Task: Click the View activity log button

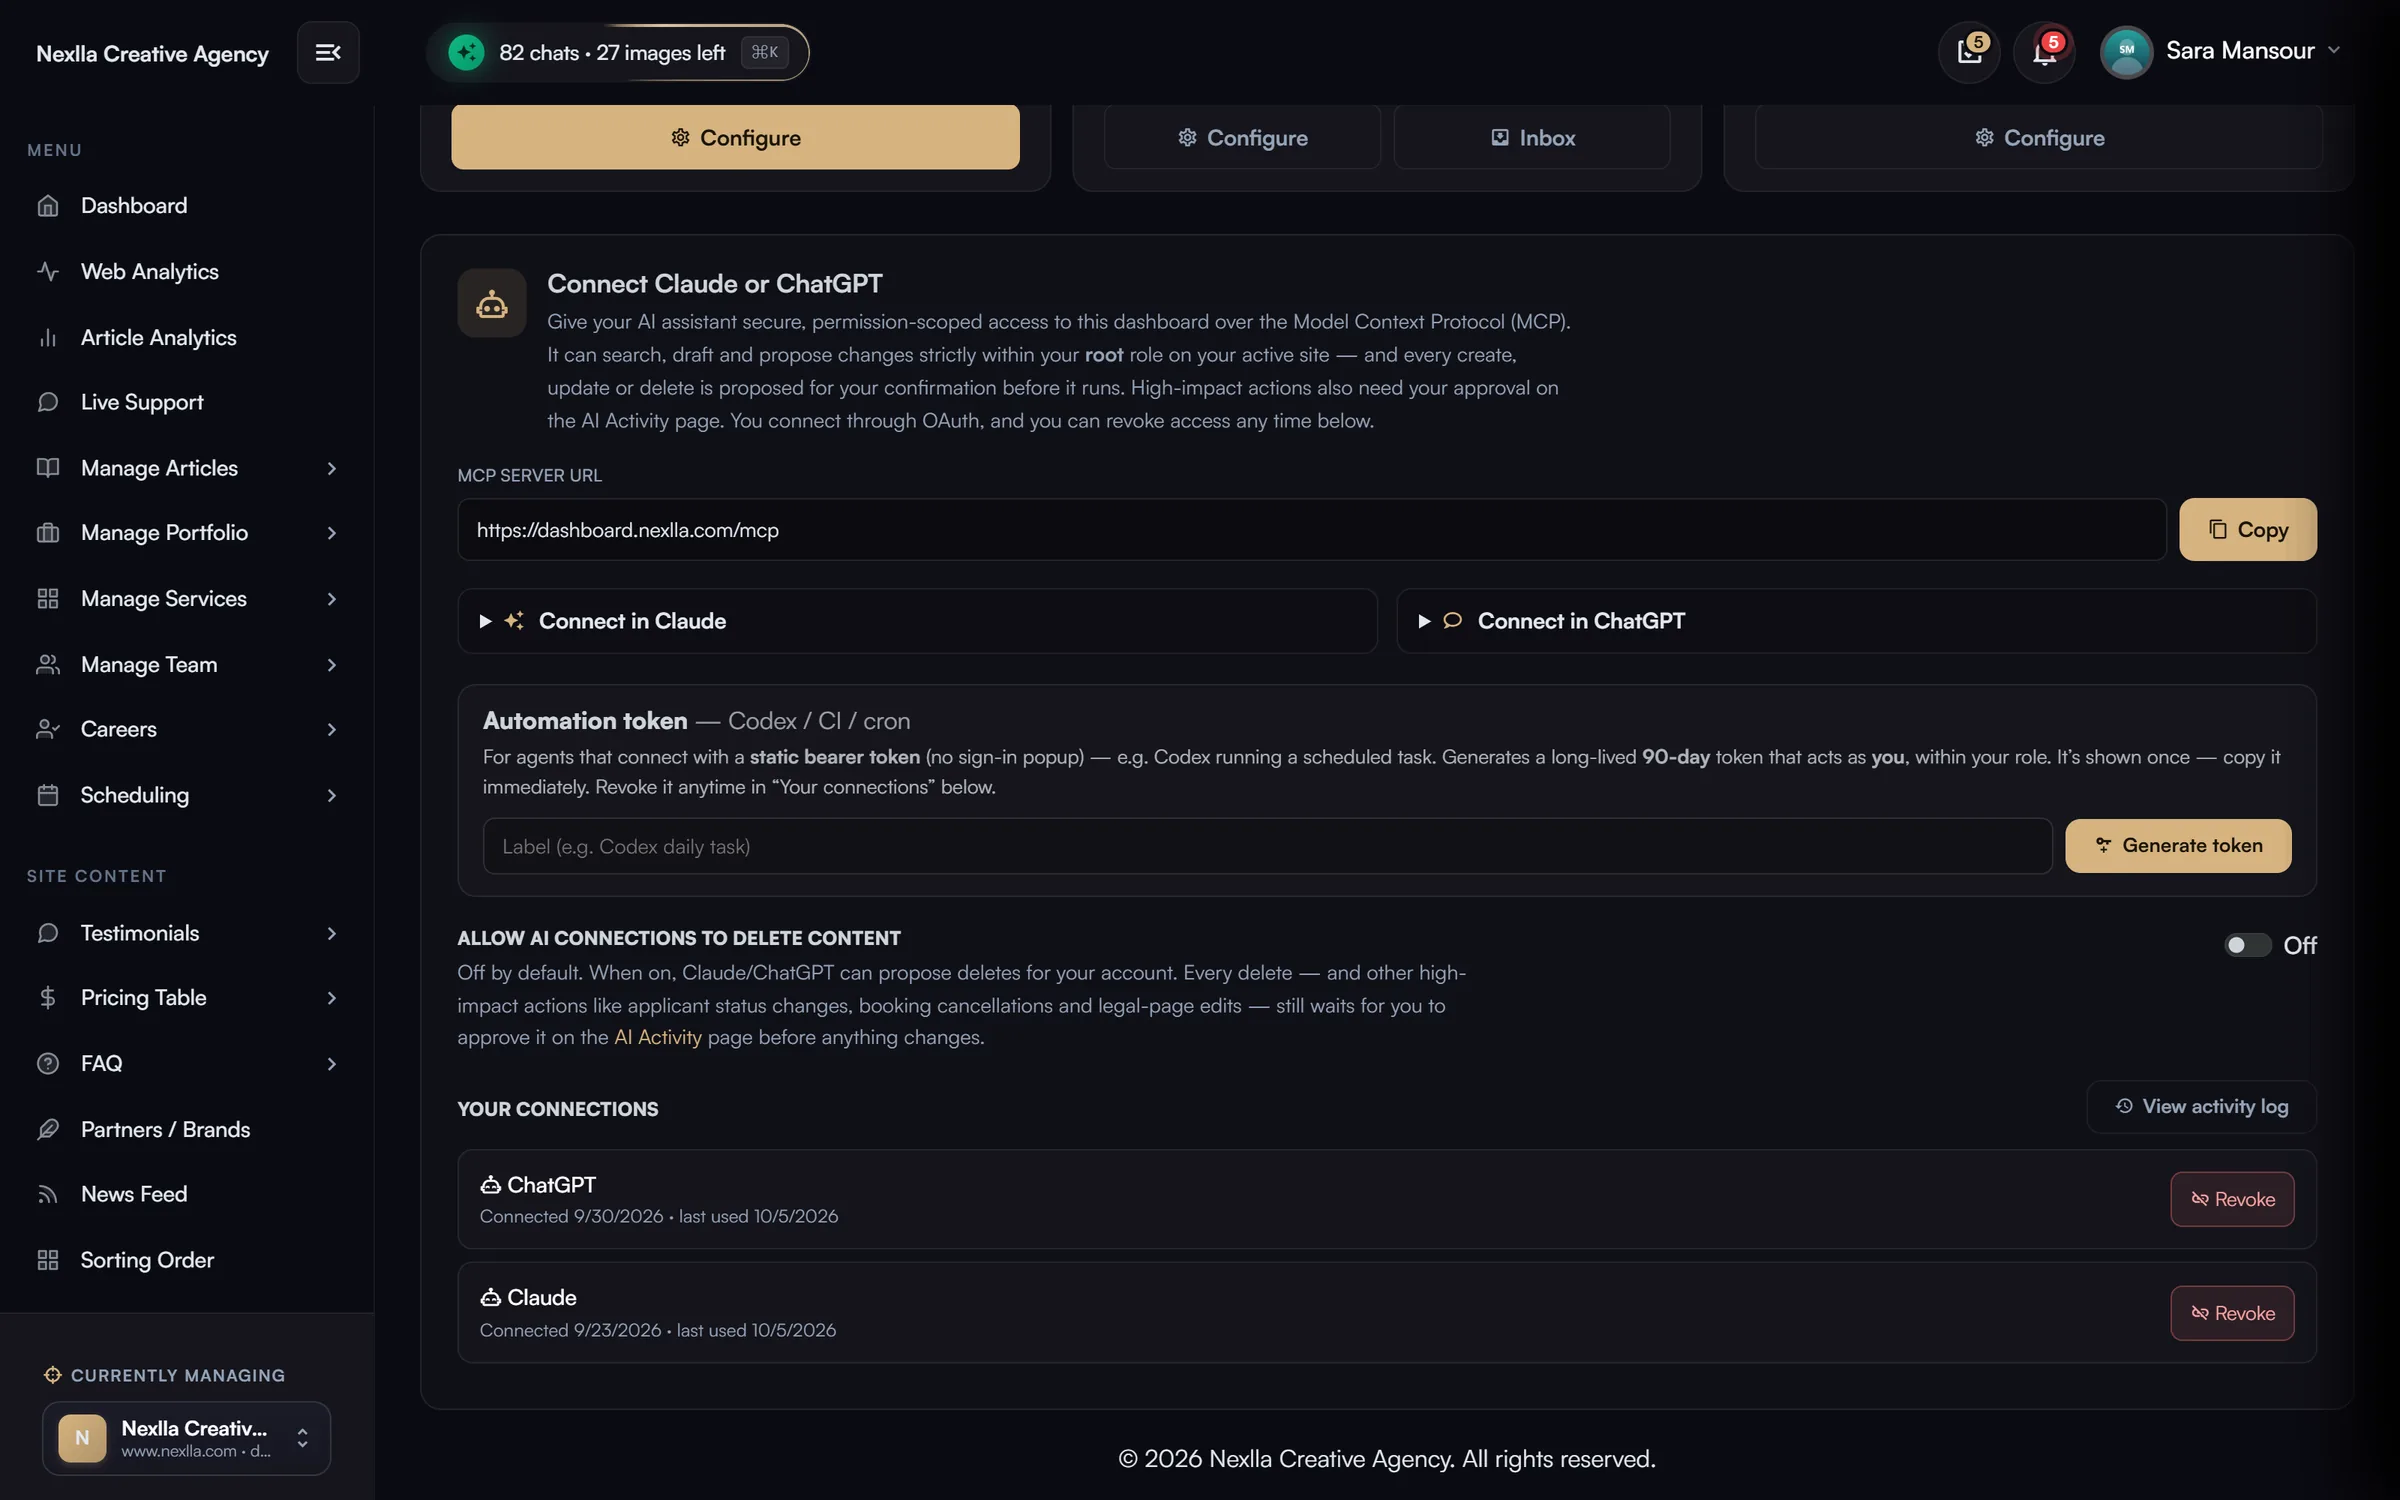Action: click(2201, 1106)
